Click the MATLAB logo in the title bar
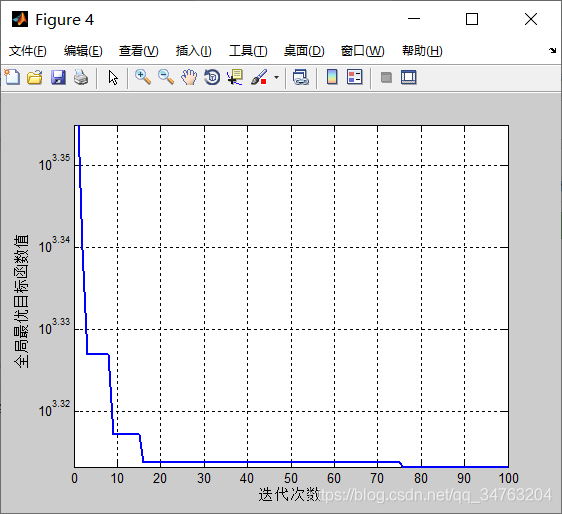Screen dimensions: 562x514 pos(19,19)
